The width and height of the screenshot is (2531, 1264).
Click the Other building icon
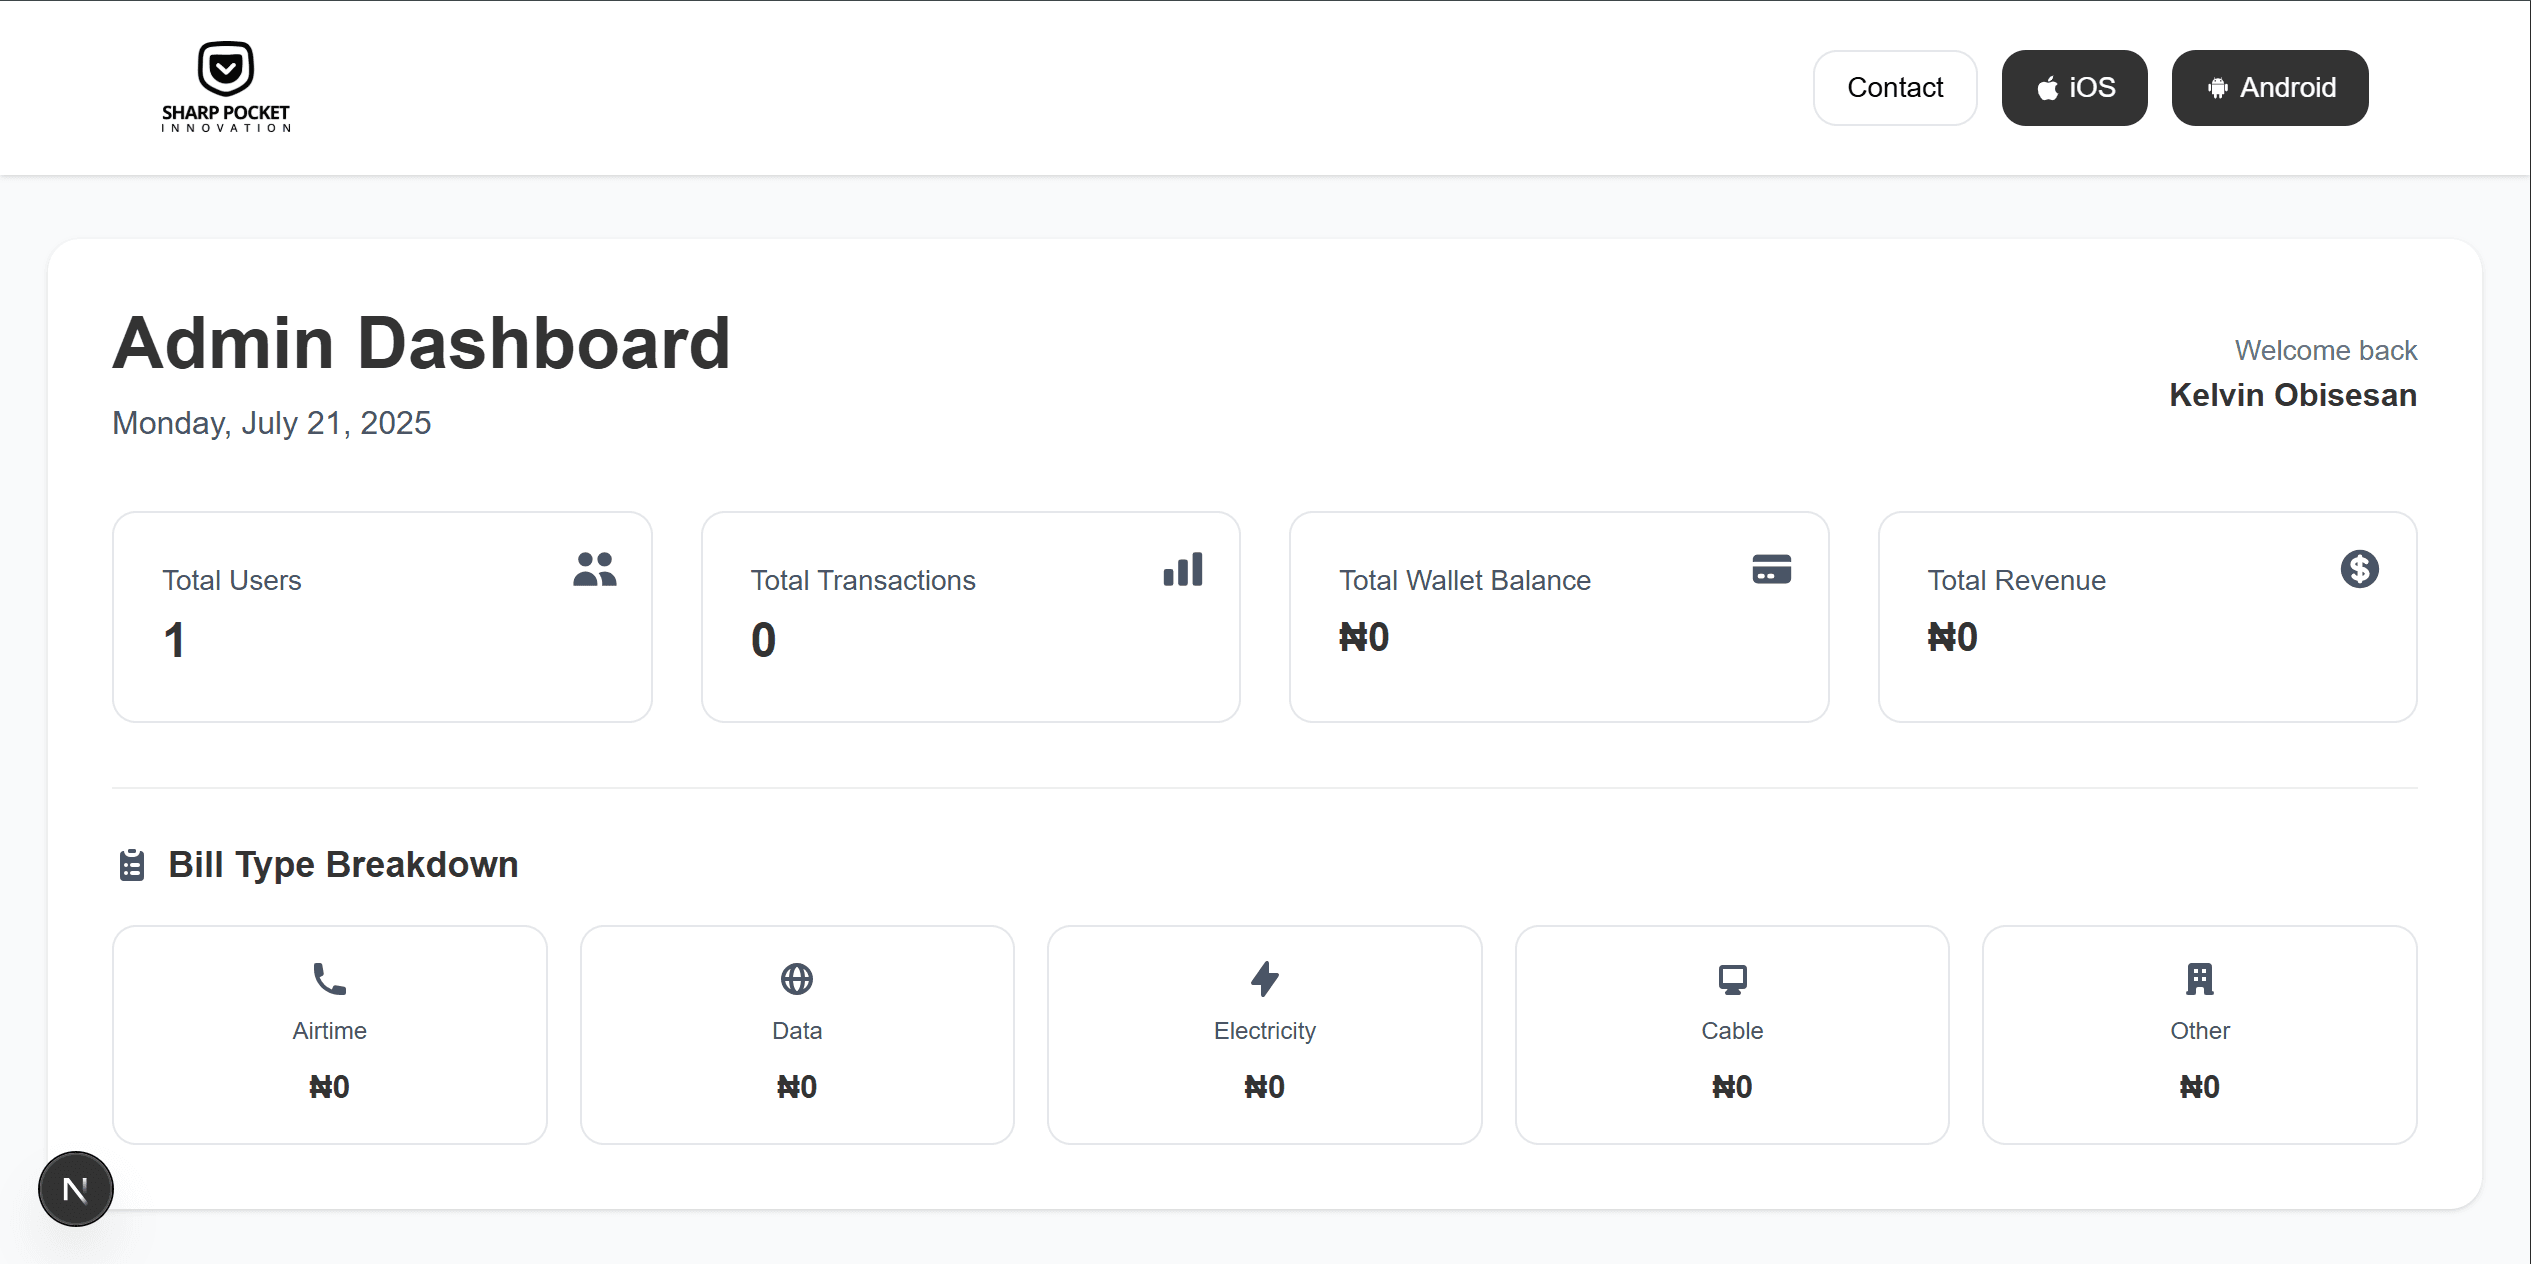coord(2198,978)
